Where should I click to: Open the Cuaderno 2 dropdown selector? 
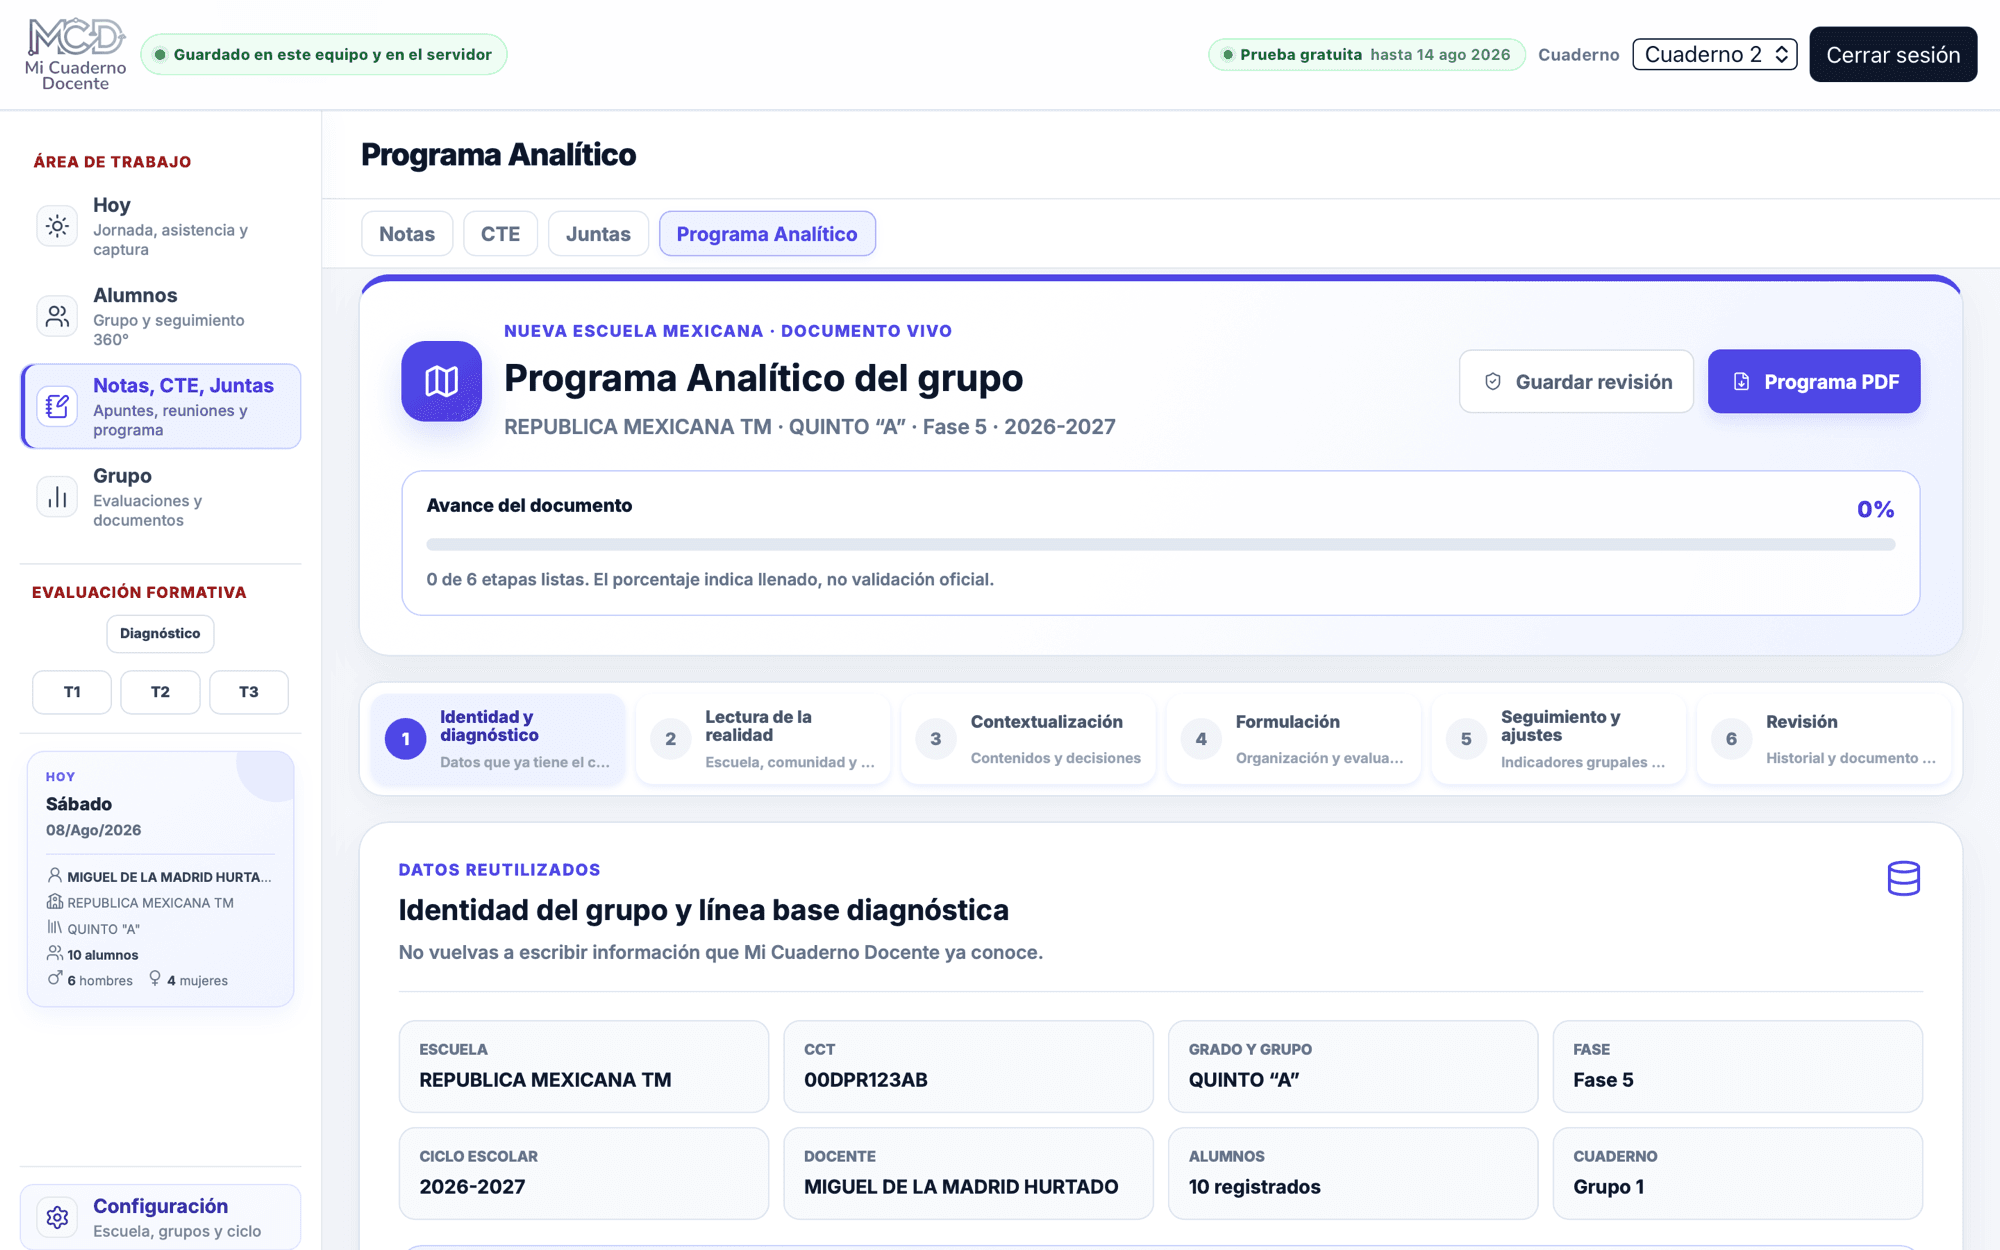(x=1714, y=54)
